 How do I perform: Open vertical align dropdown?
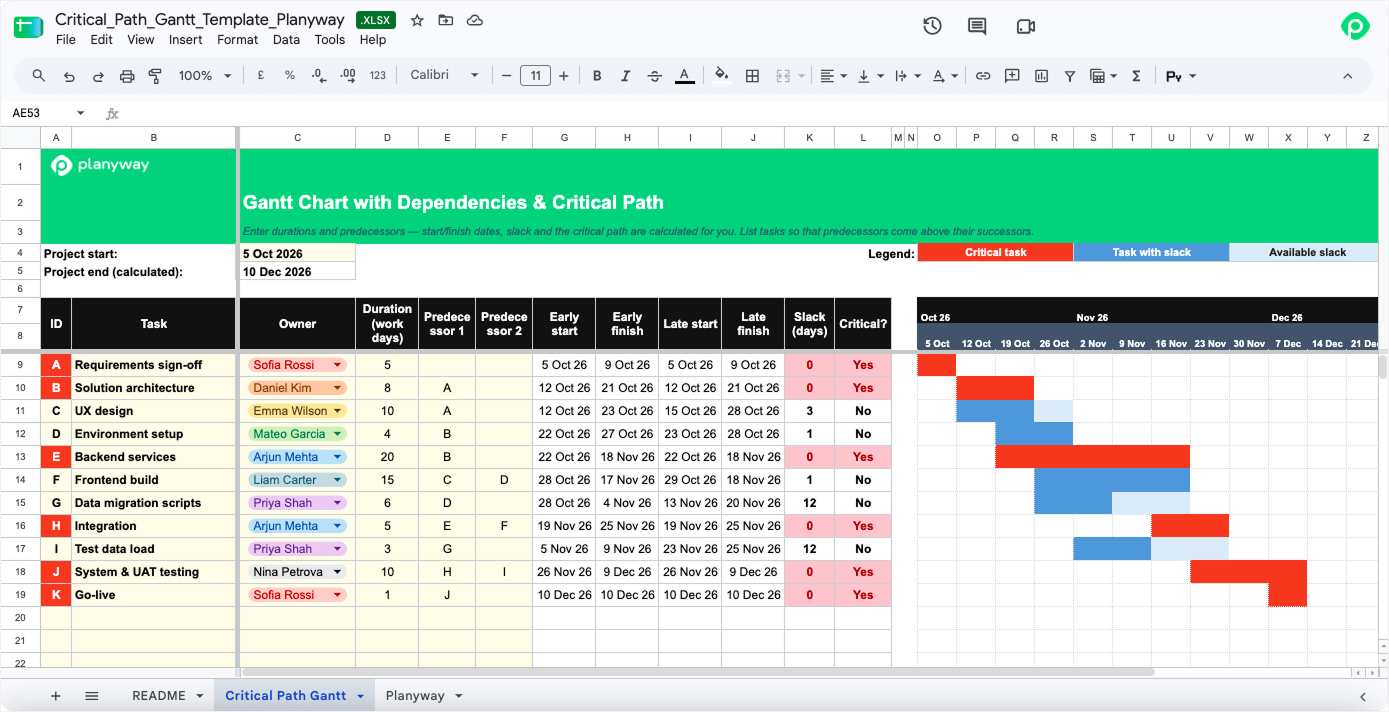pyautogui.click(x=871, y=76)
